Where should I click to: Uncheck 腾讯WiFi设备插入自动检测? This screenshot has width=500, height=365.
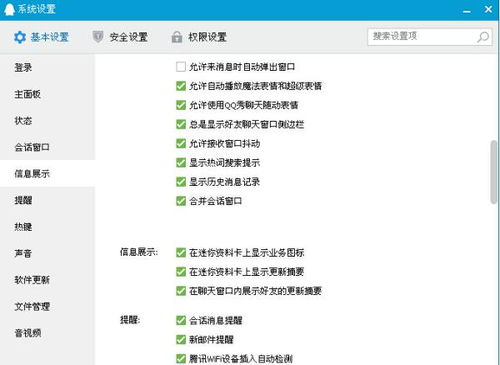[x=181, y=359]
